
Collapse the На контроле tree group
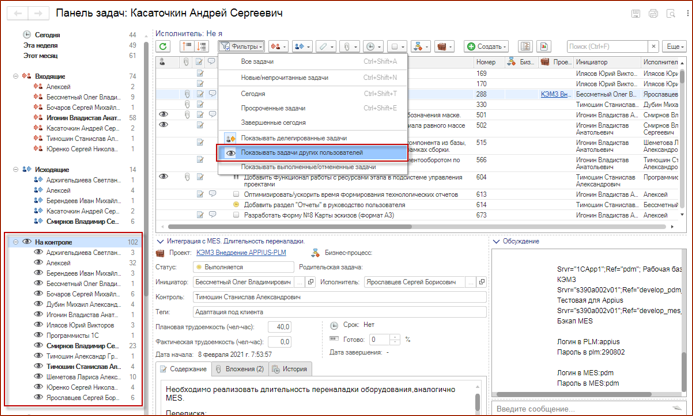click(15, 242)
